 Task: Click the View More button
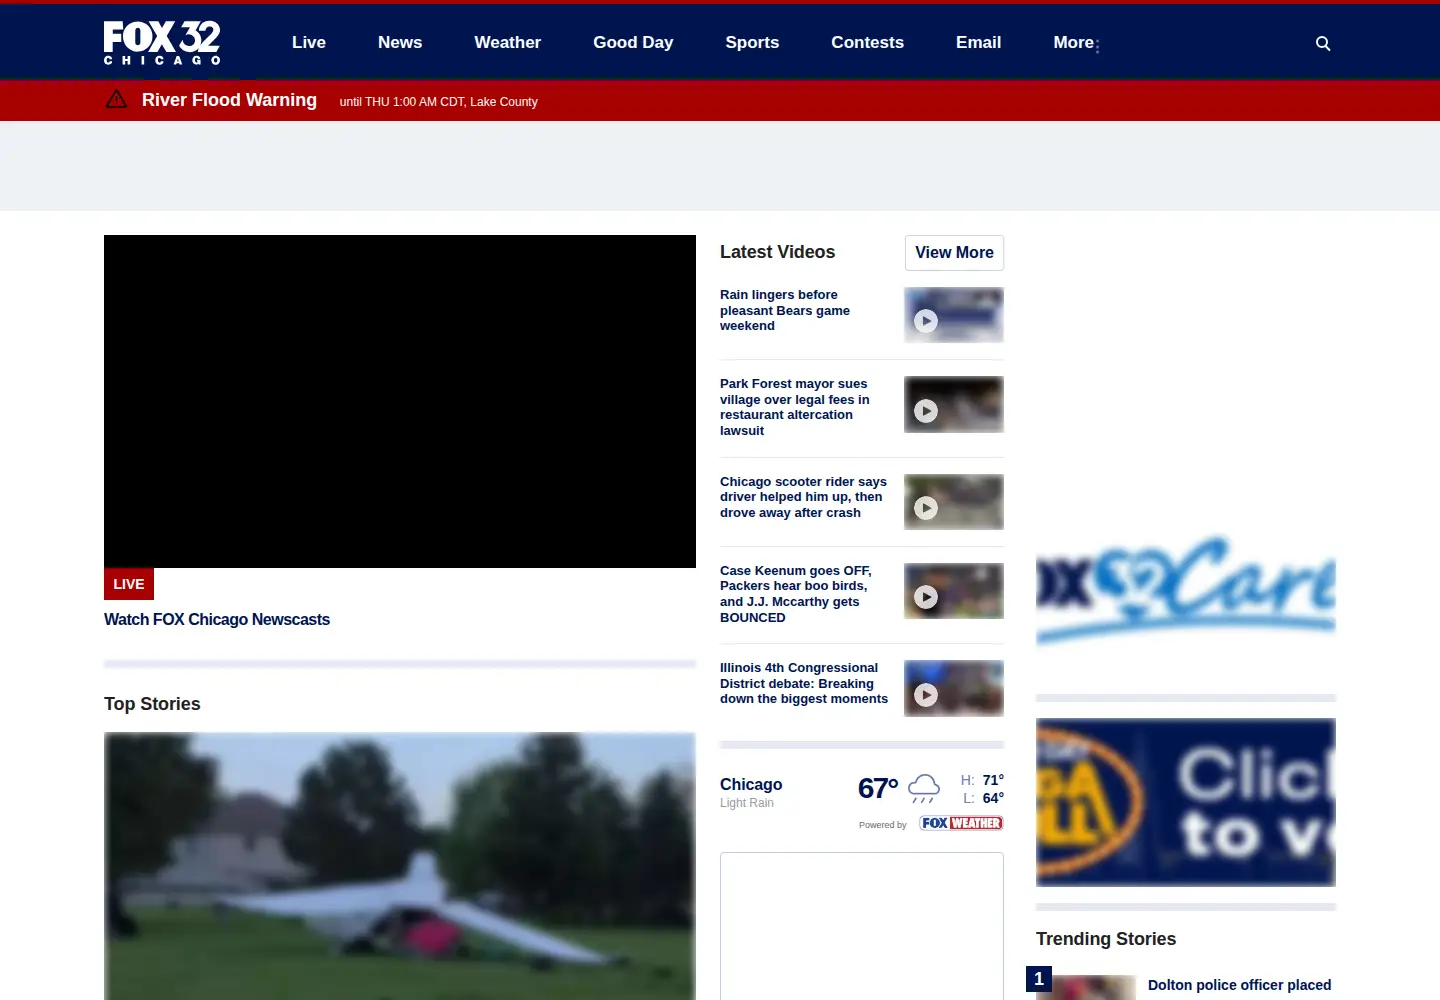point(954,252)
